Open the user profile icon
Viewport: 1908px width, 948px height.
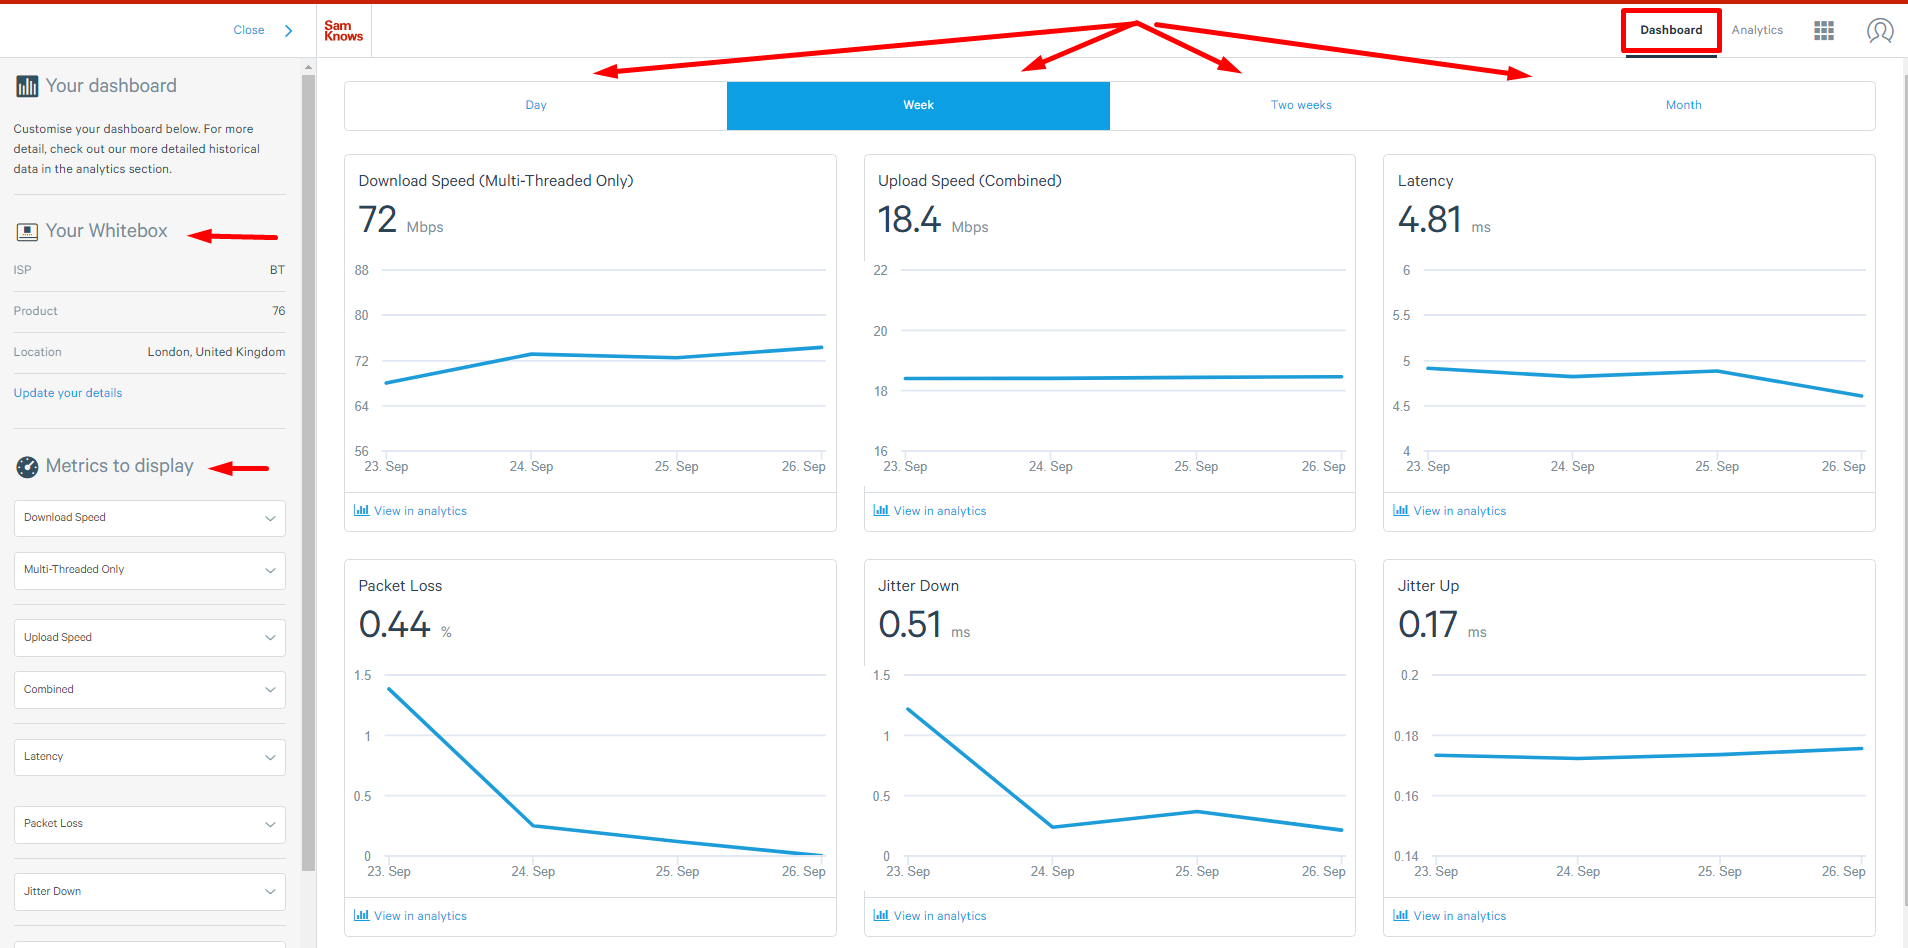pos(1880,31)
